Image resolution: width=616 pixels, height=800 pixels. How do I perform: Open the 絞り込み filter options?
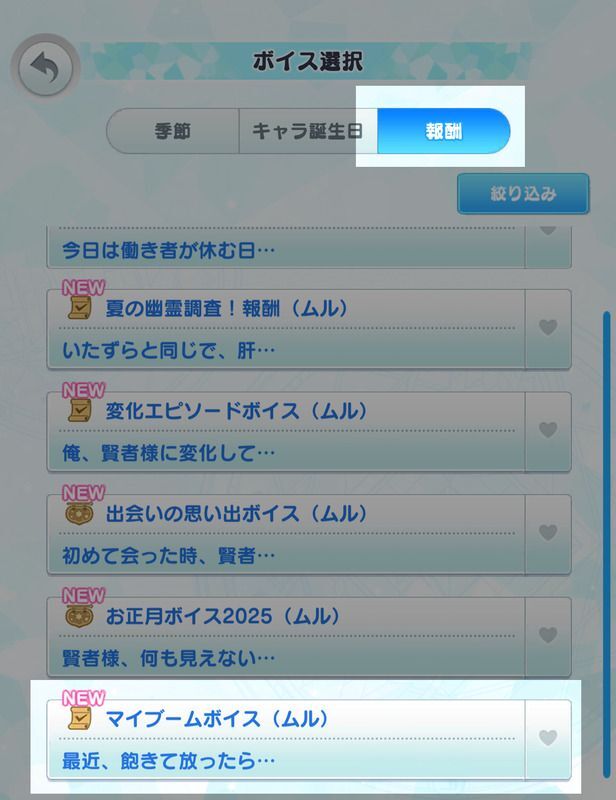pyautogui.click(x=523, y=193)
